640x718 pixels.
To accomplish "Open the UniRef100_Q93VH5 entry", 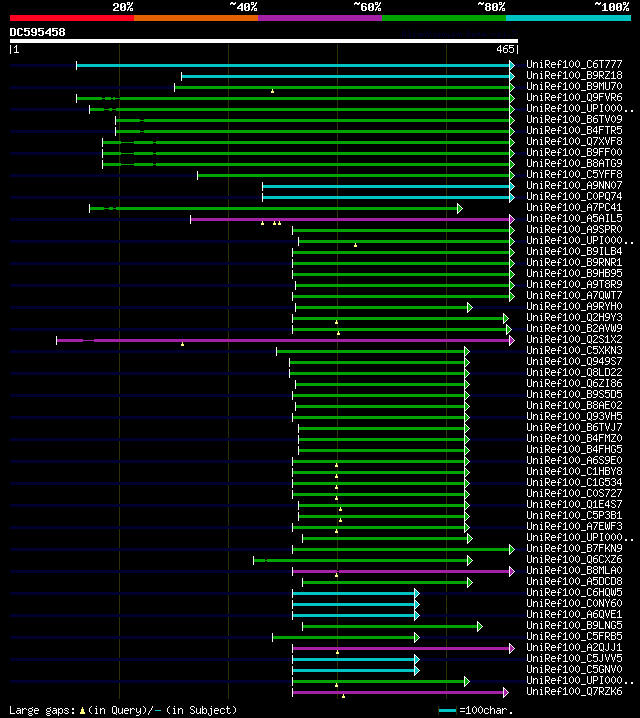I will tap(574, 416).
